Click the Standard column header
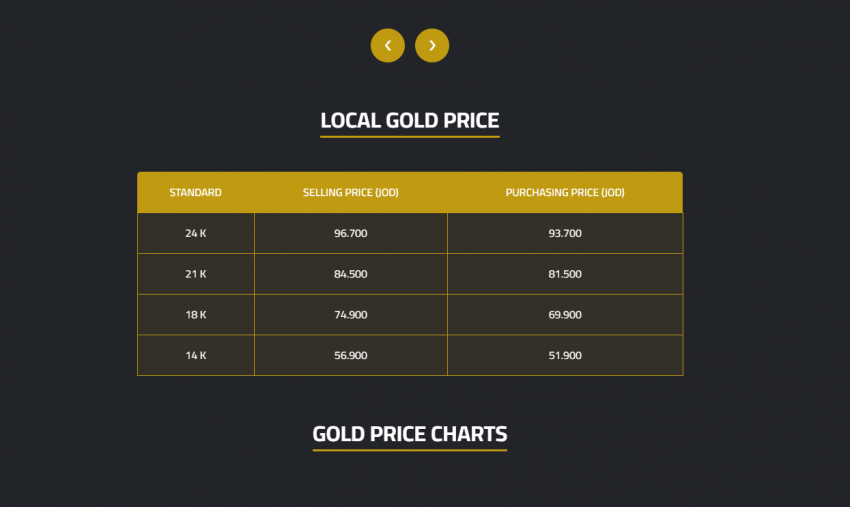Screen dimensions: 850x507 click(x=196, y=193)
